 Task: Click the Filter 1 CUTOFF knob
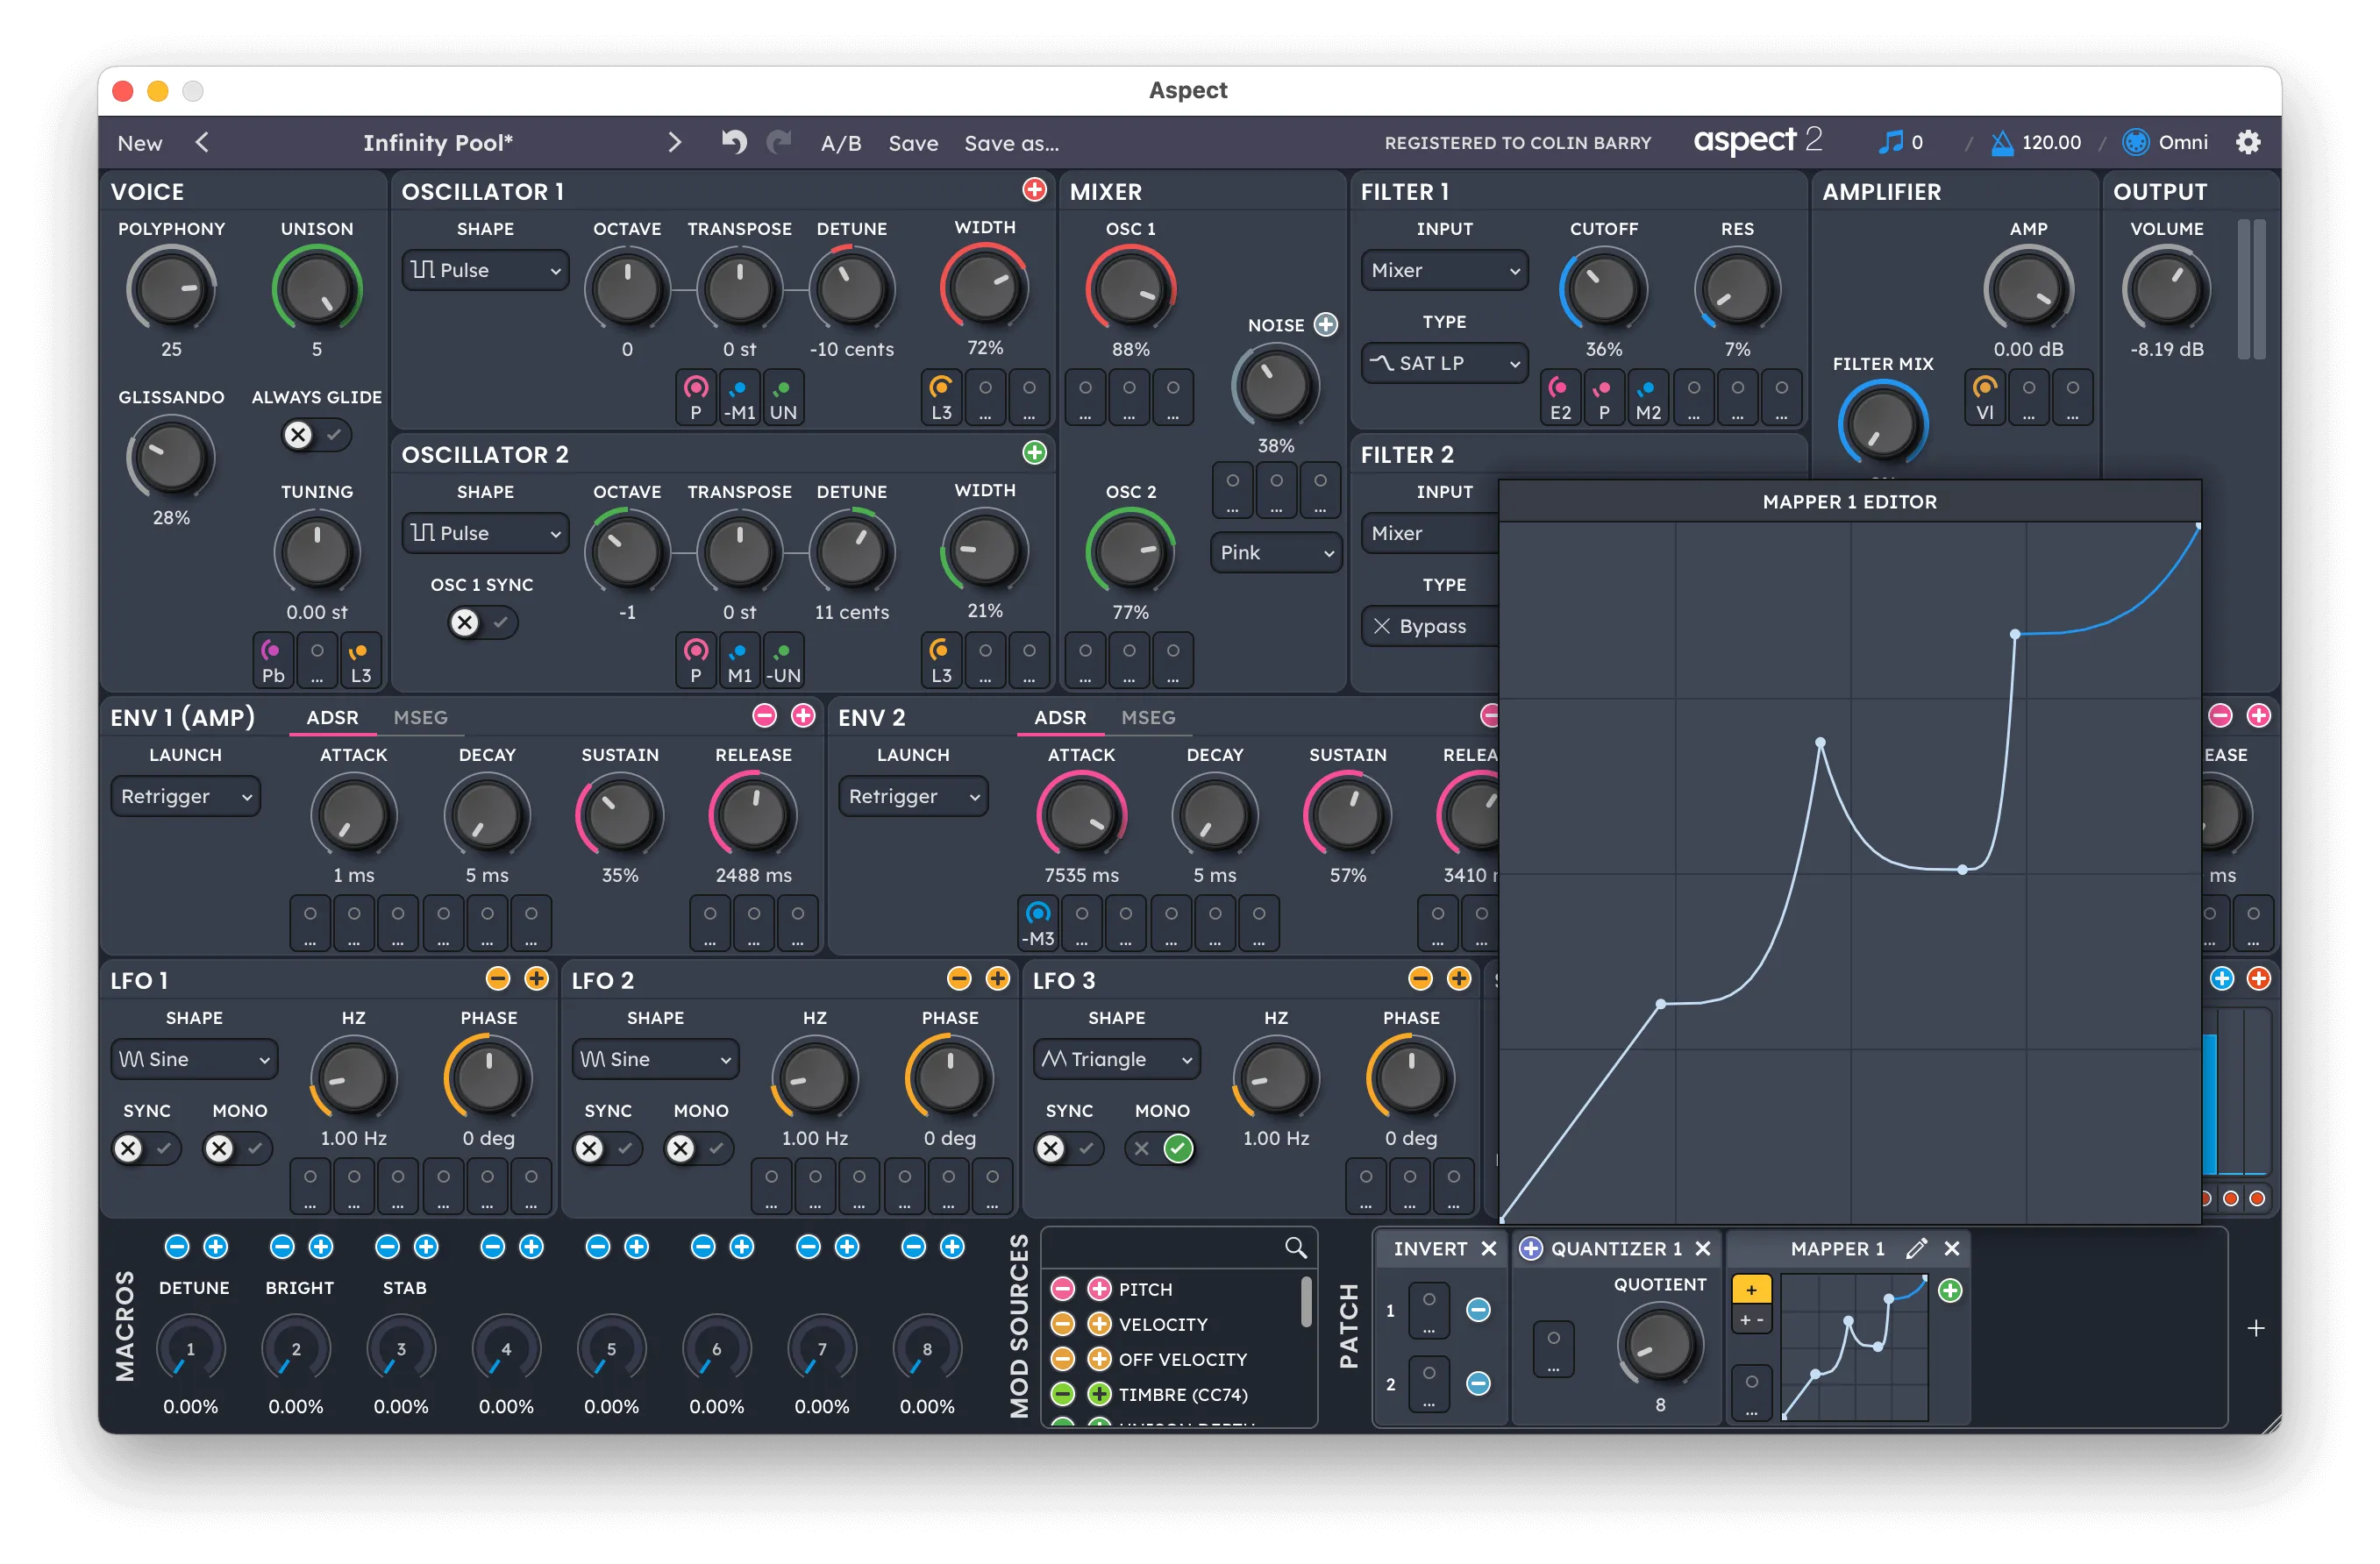tap(1603, 289)
